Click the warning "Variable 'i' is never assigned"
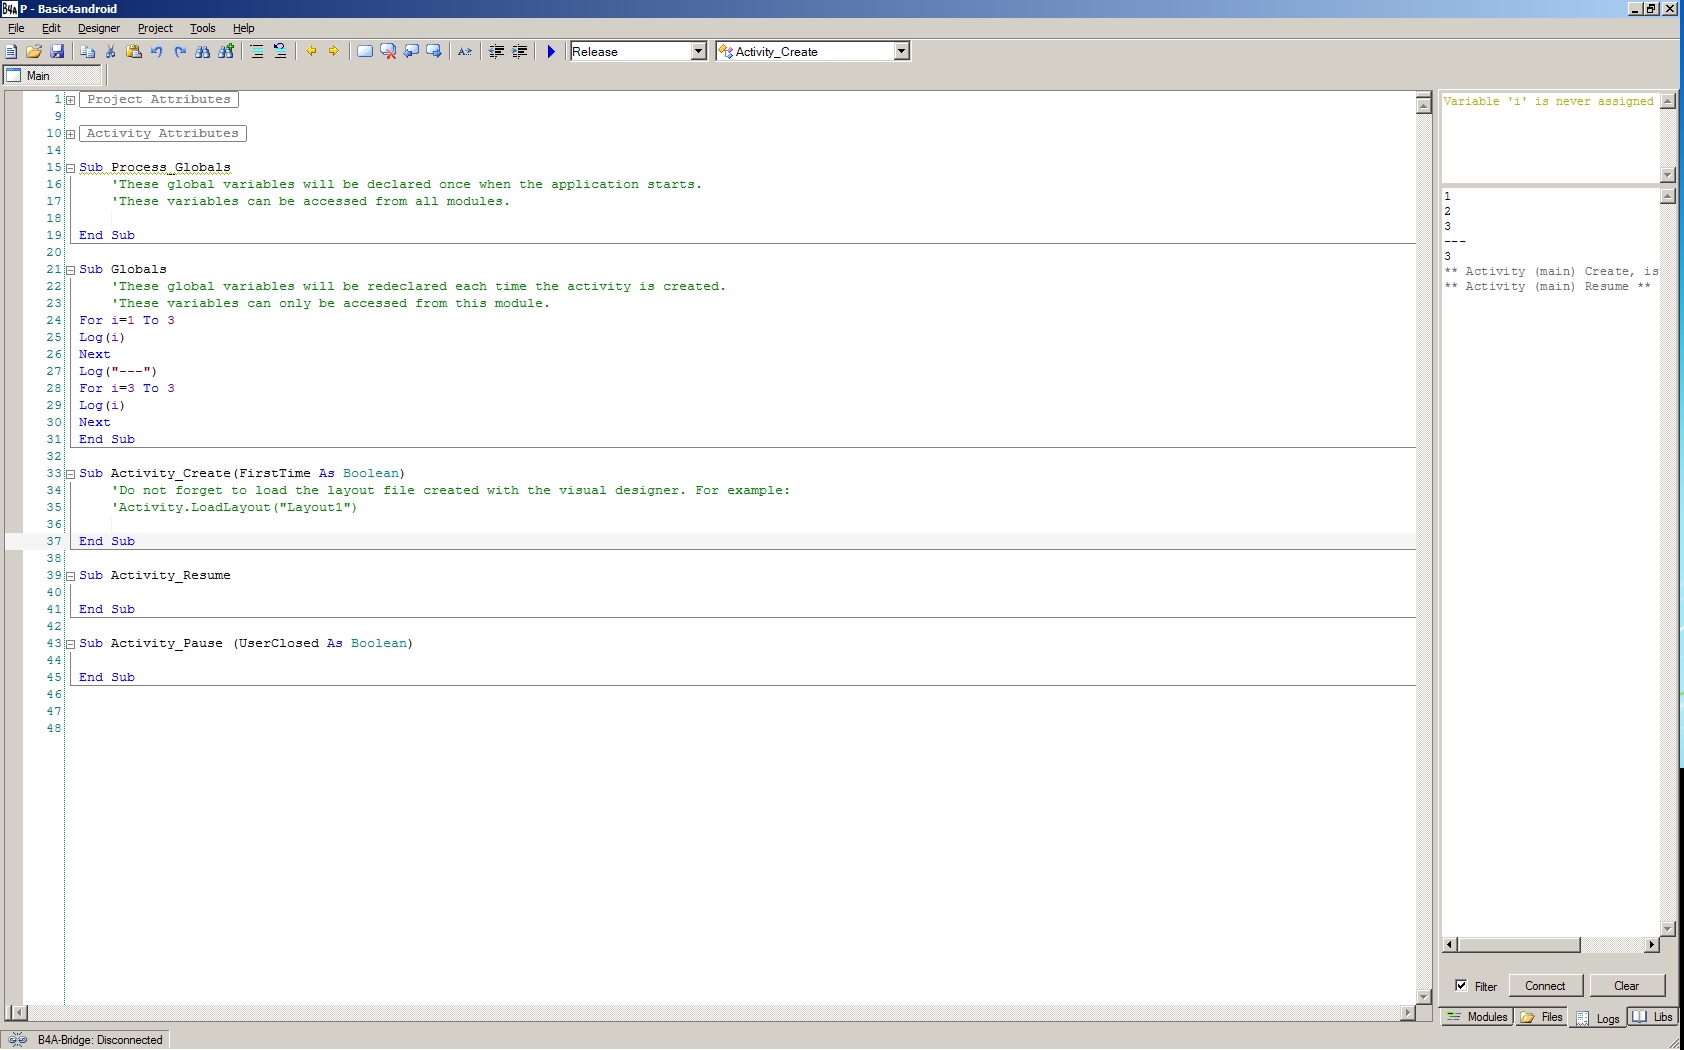Image resolution: width=1684 pixels, height=1050 pixels. 1548,102
